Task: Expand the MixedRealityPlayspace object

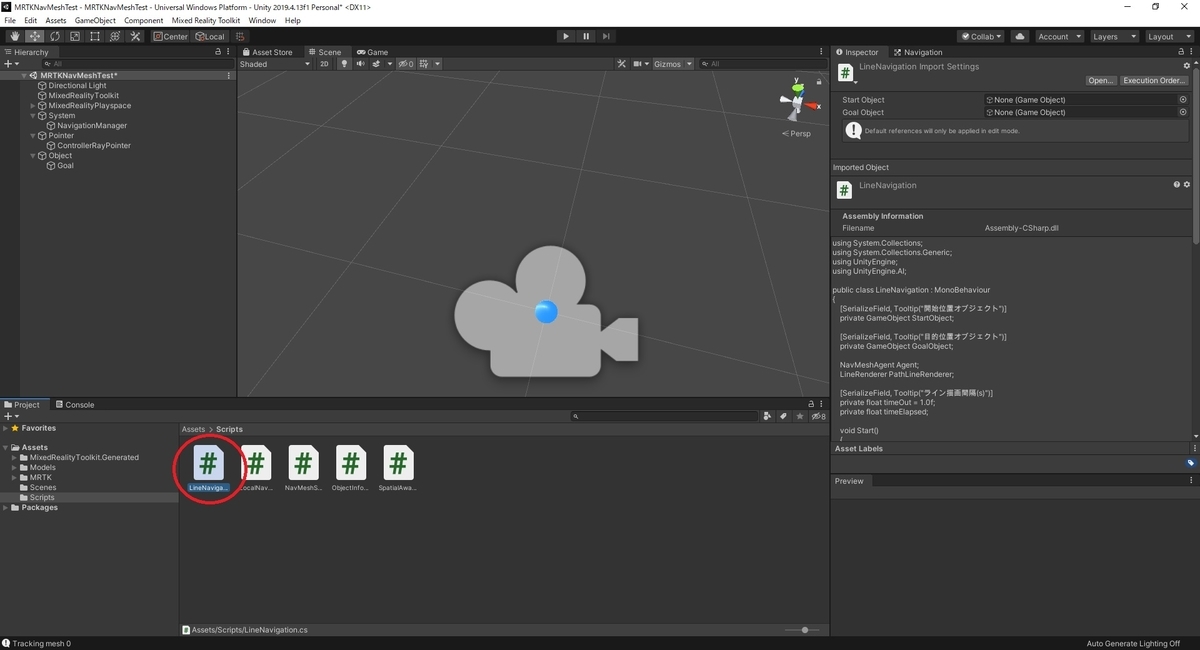Action: tap(32, 106)
